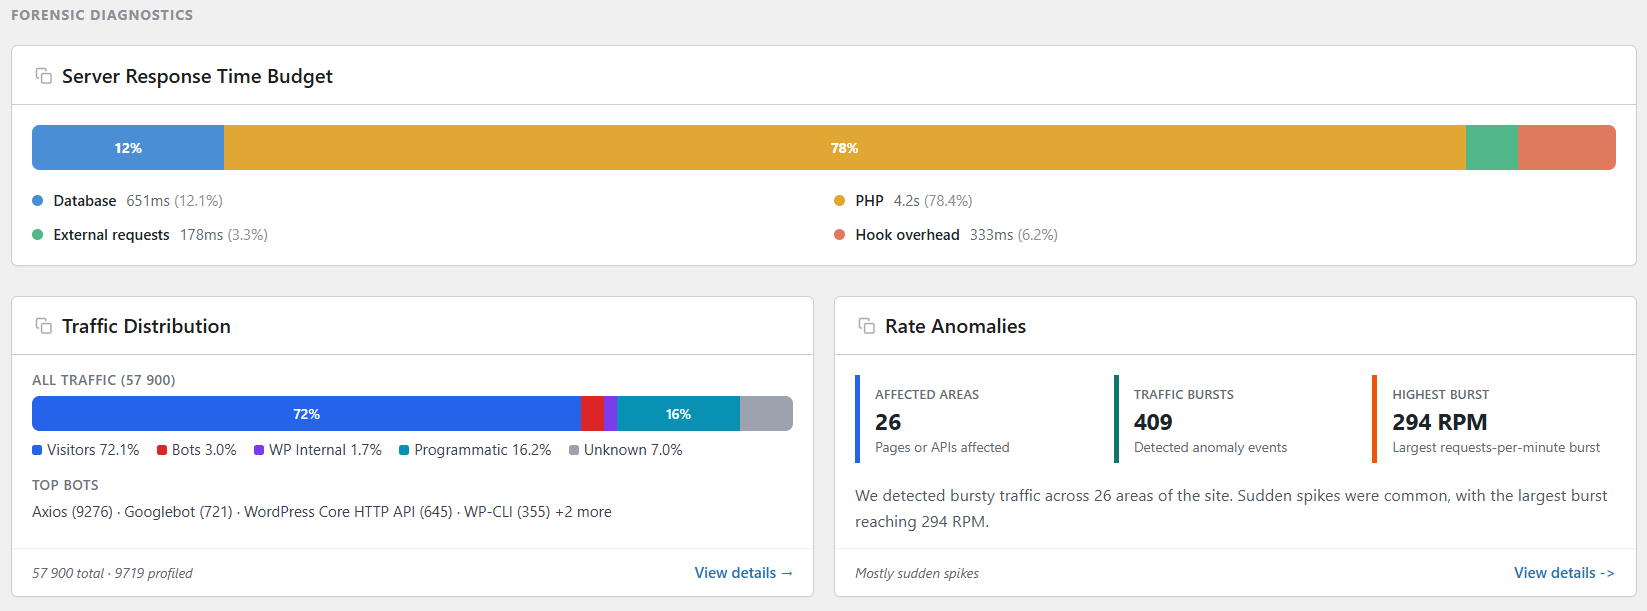Click the Highest Burst 294 RPM card
The width and height of the screenshot is (1647, 611).
tap(1494, 419)
